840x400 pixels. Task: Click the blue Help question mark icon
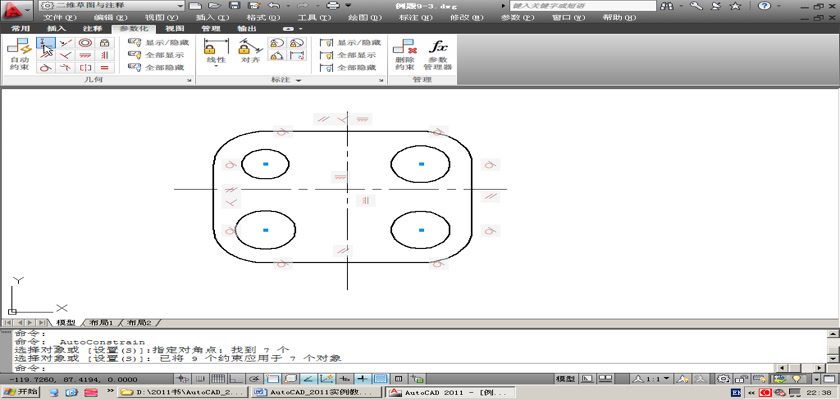(764, 6)
